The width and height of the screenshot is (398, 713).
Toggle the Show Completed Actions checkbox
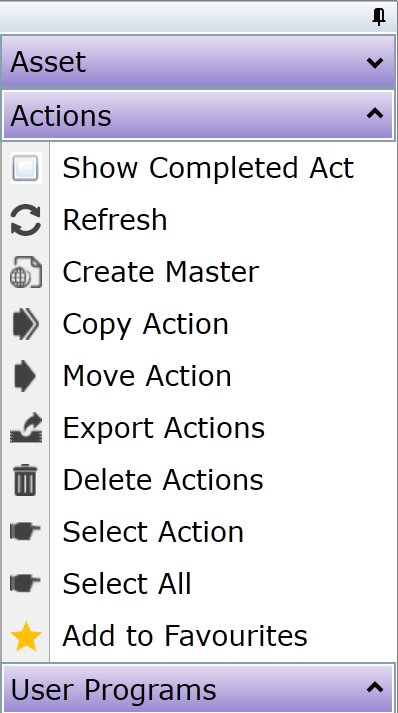pos(25,168)
